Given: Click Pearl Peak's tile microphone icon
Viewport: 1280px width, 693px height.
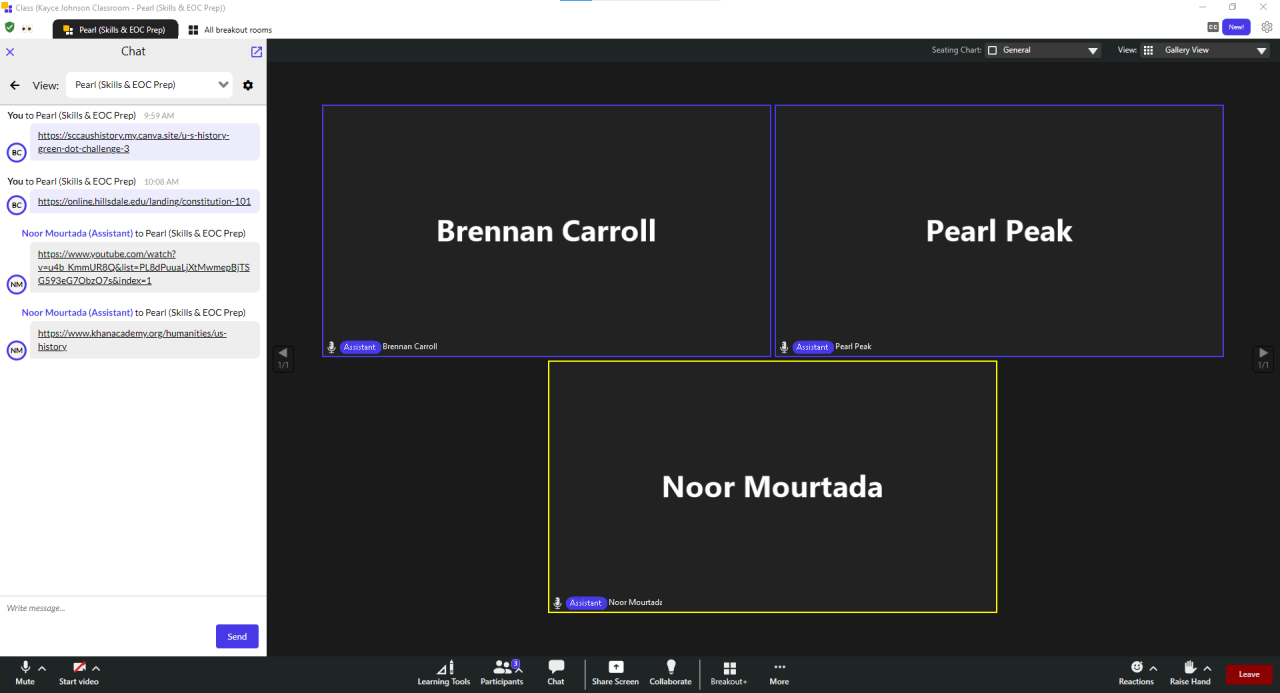Looking at the screenshot, I should pos(784,347).
